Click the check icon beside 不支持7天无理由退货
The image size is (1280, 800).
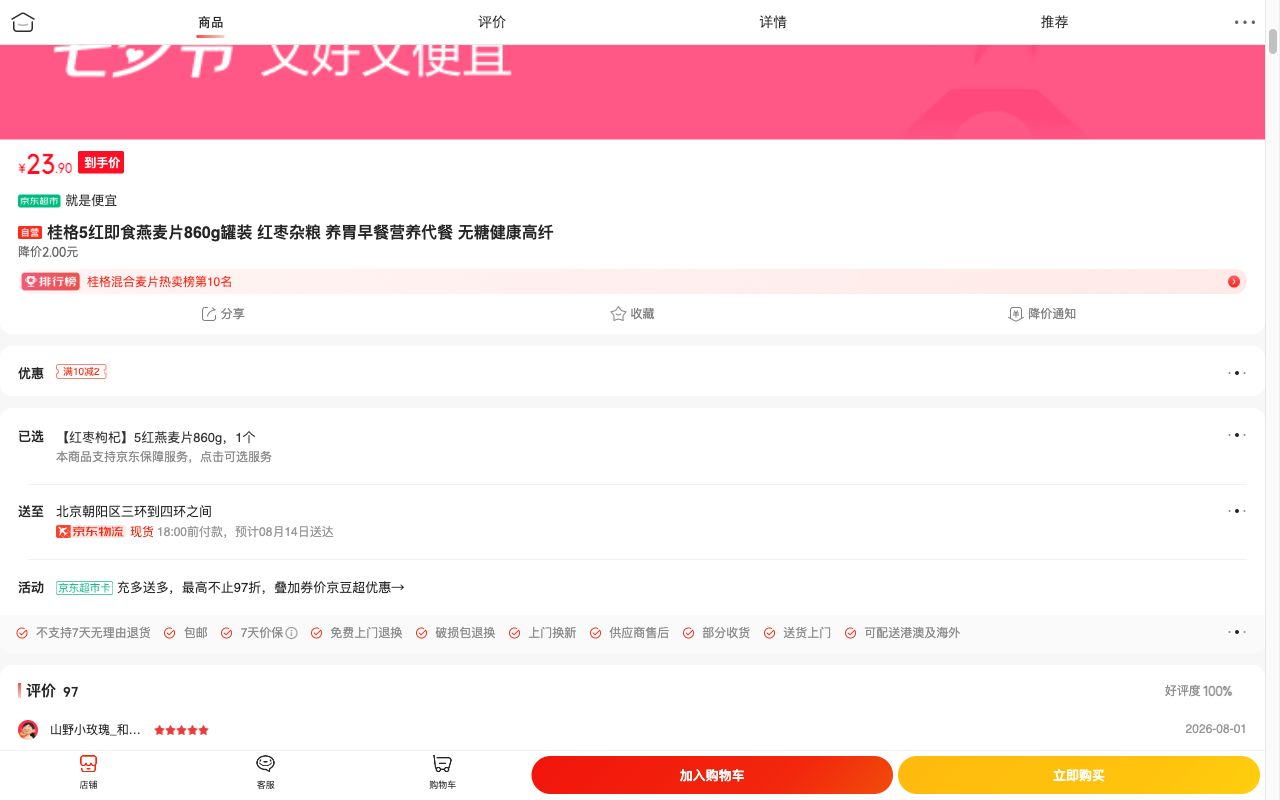tap(22, 633)
